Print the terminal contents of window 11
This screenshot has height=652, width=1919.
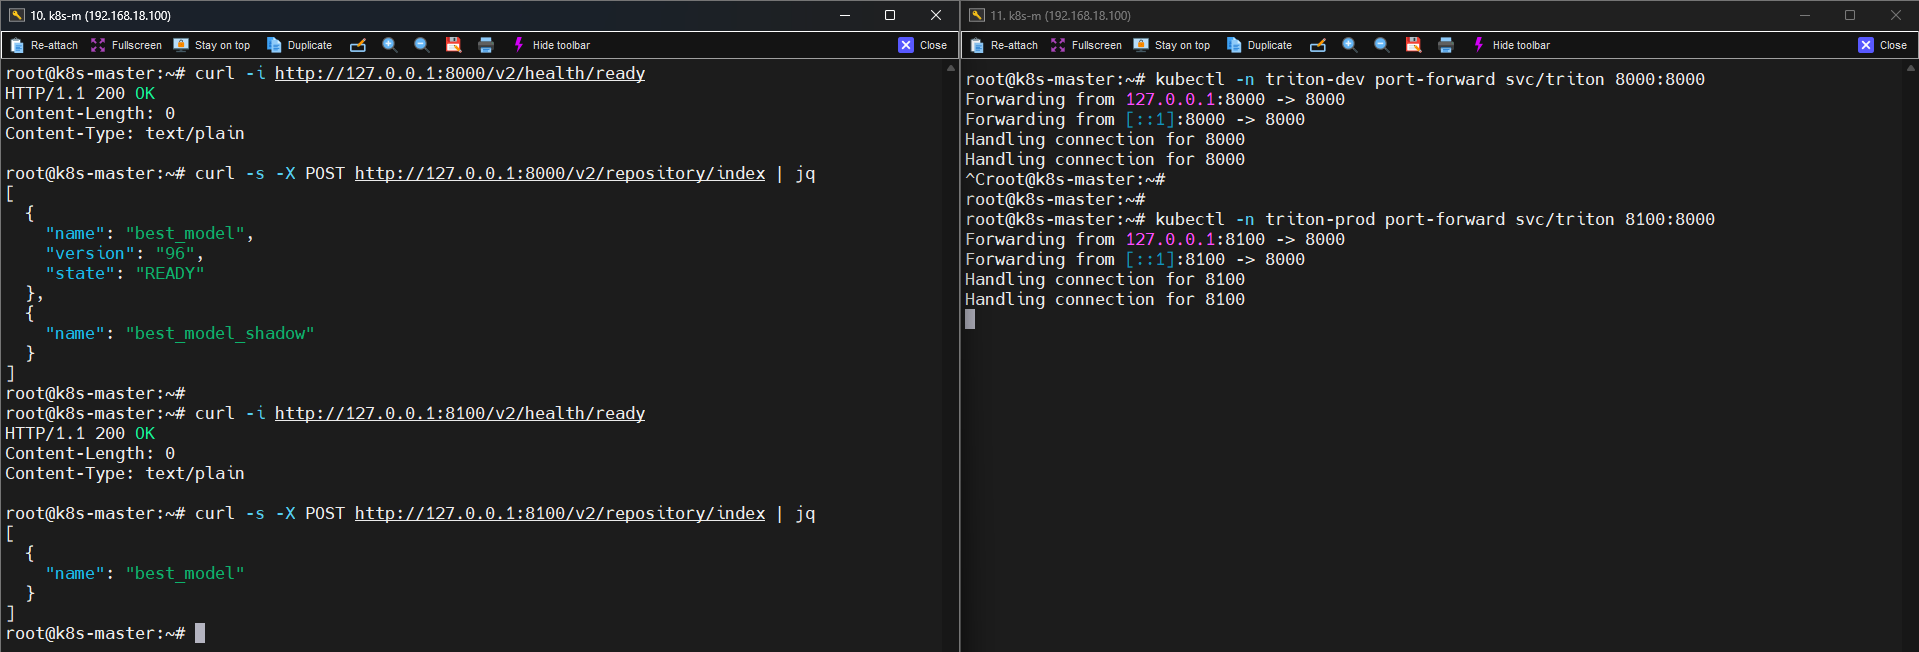1446,45
